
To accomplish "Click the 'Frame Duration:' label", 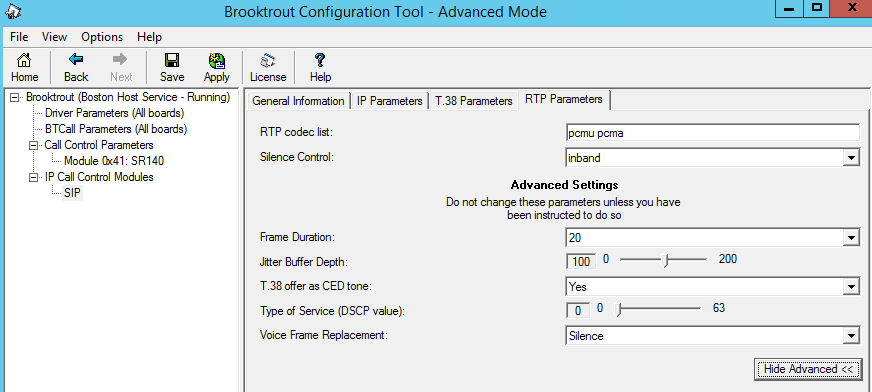I will pyautogui.click(x=298, y=237).
